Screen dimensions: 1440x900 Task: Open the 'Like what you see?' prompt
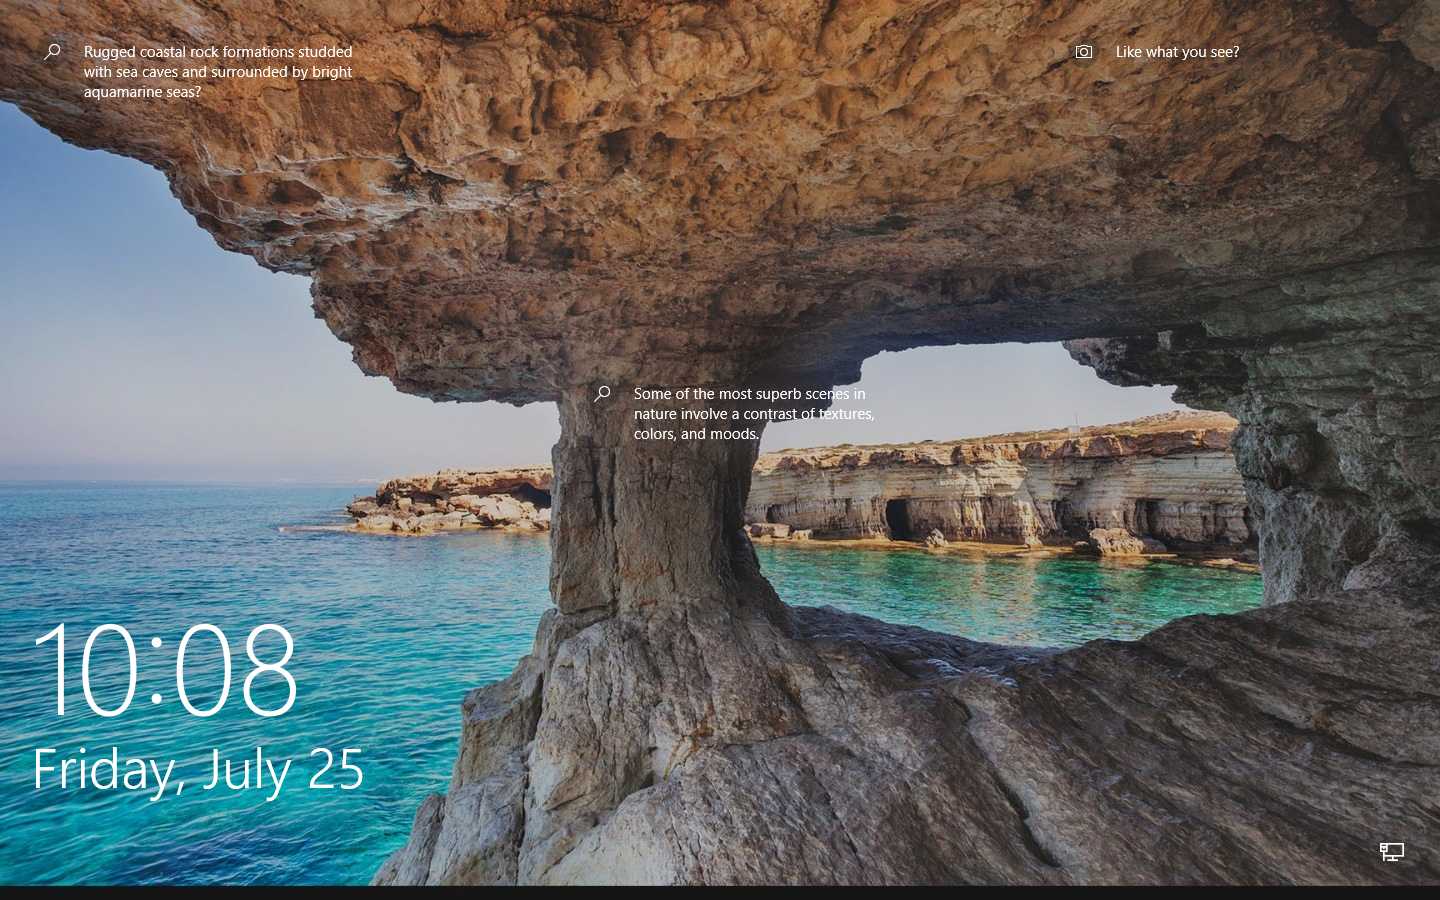click(1177, 52)
